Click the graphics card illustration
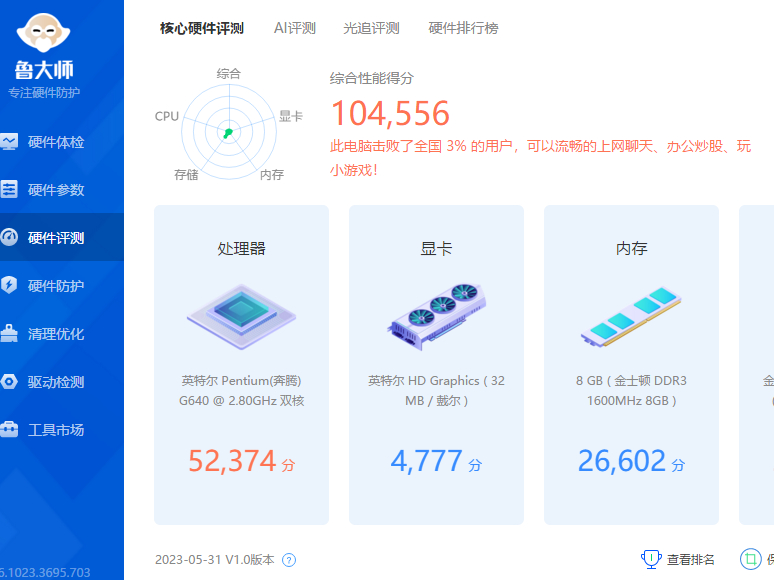The width and height of the screenshot is (774, 580). (x=436, y=317)
